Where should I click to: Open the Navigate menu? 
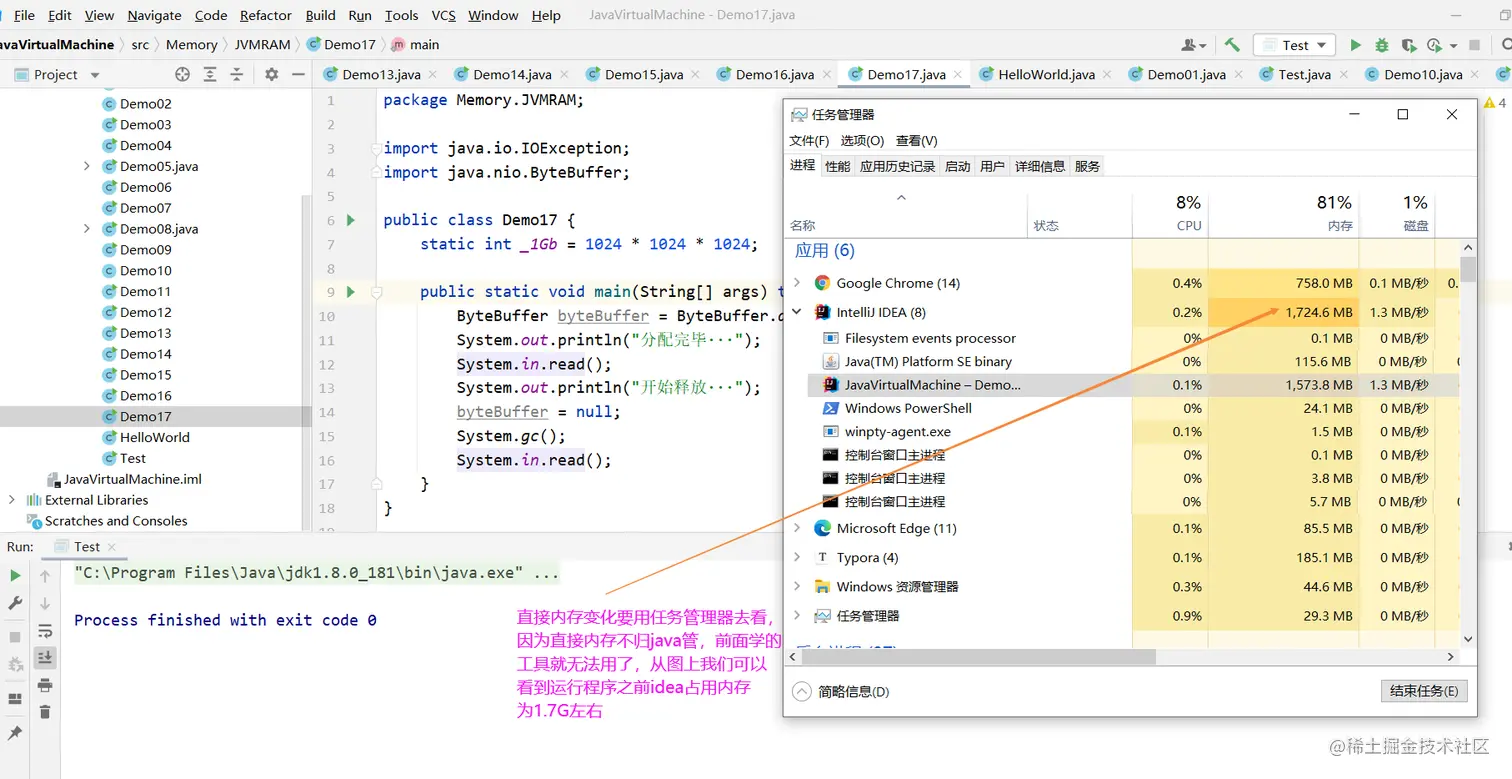[154, 15]
